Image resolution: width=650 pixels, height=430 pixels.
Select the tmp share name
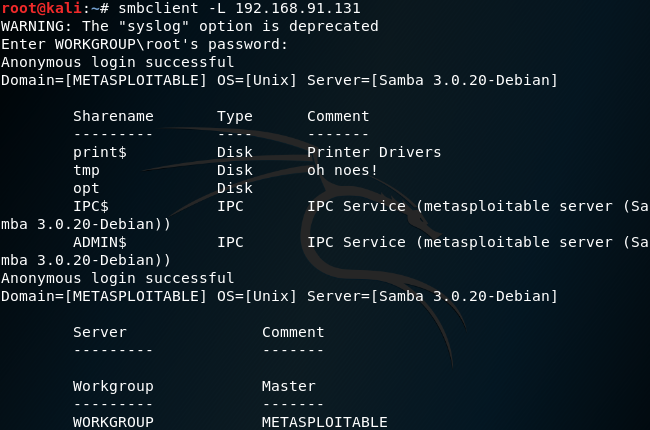[86, 171]
